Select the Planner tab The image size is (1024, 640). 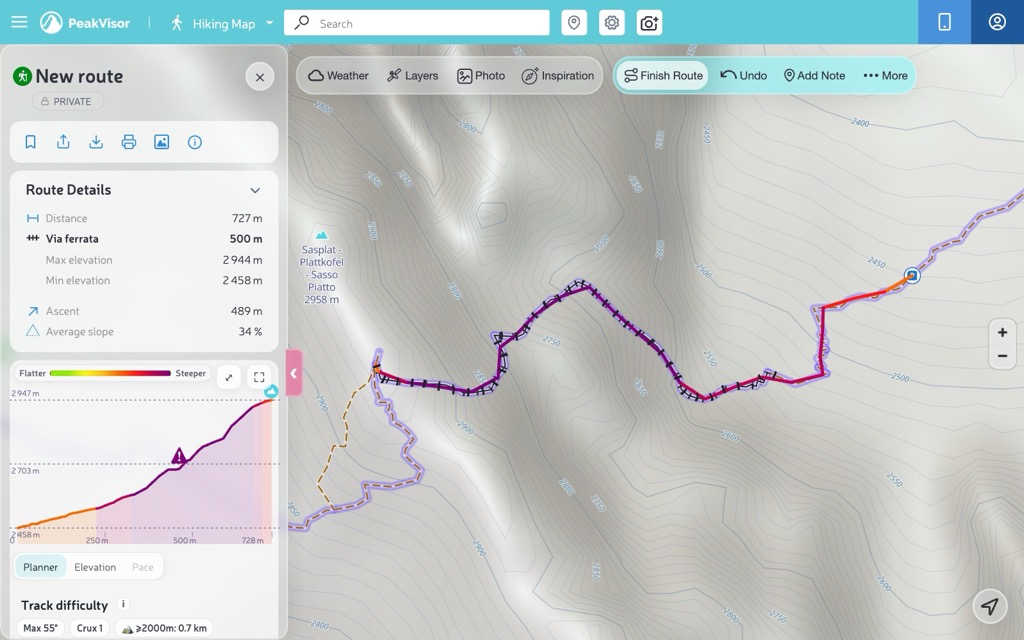point(40,567)
